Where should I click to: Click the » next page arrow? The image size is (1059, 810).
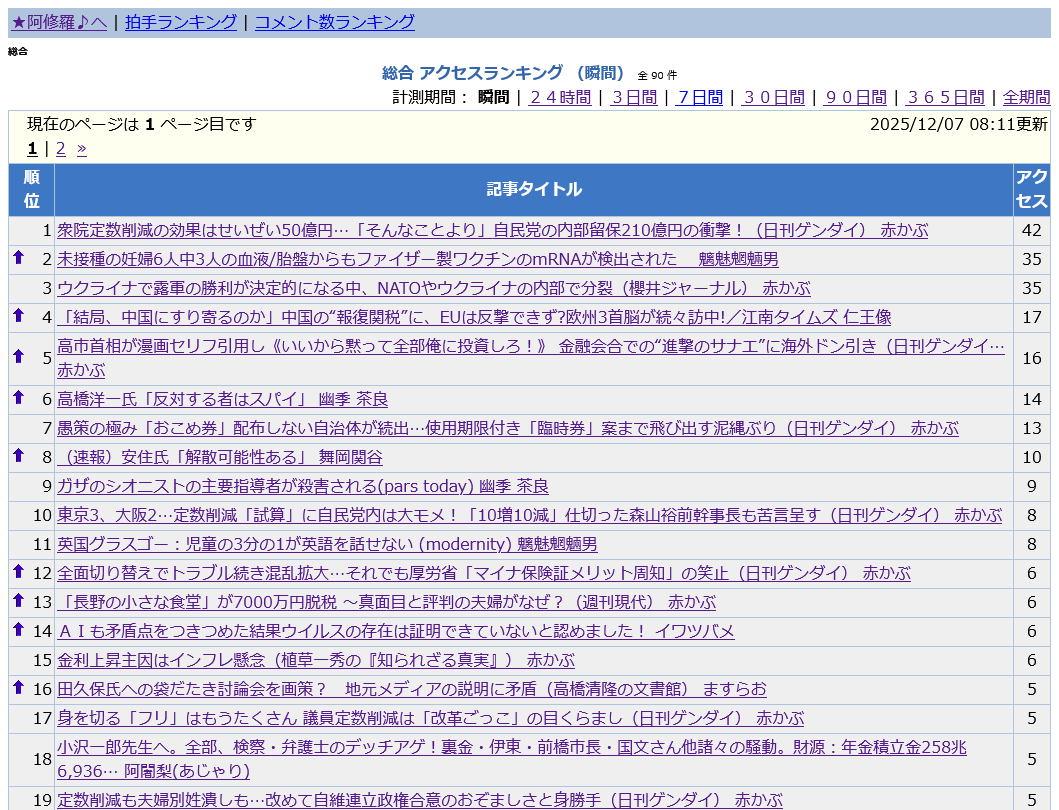tap(82, 149)
